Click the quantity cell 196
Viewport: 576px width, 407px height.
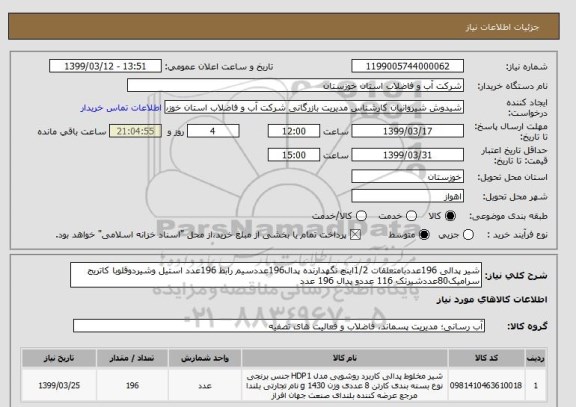[132, 386]
